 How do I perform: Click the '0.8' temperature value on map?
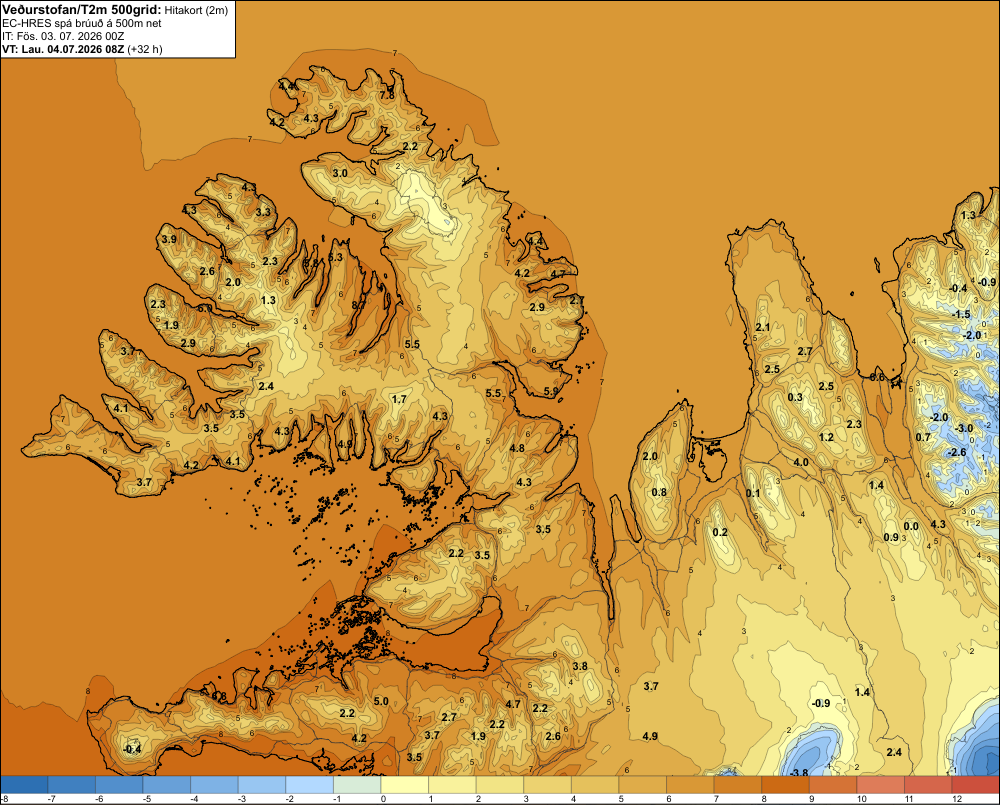pyautogui.click(x=659, y=492)
